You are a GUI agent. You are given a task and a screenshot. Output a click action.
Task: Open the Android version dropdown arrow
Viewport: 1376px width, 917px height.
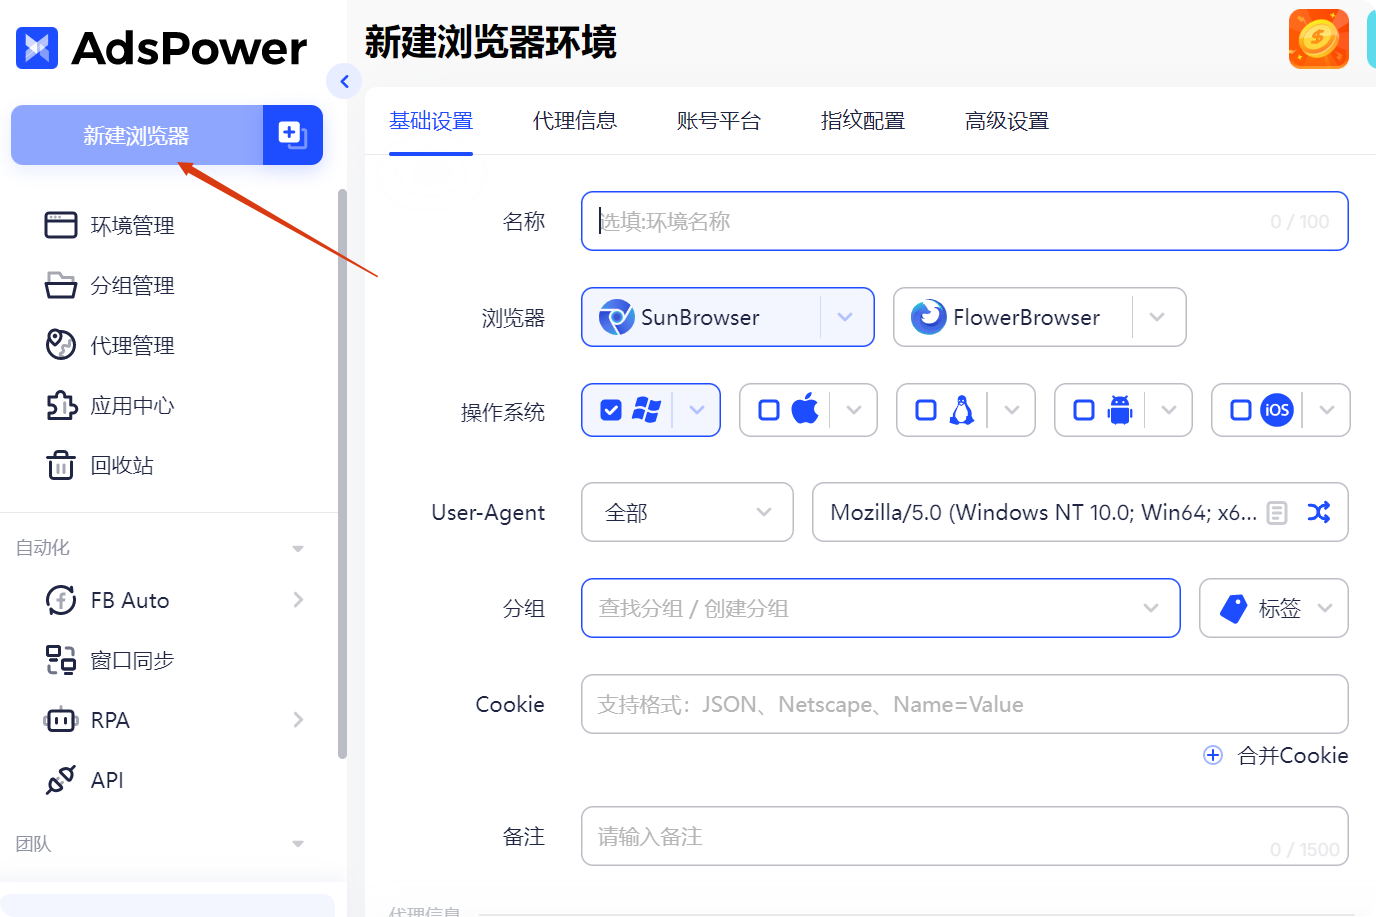[1169, 410]
